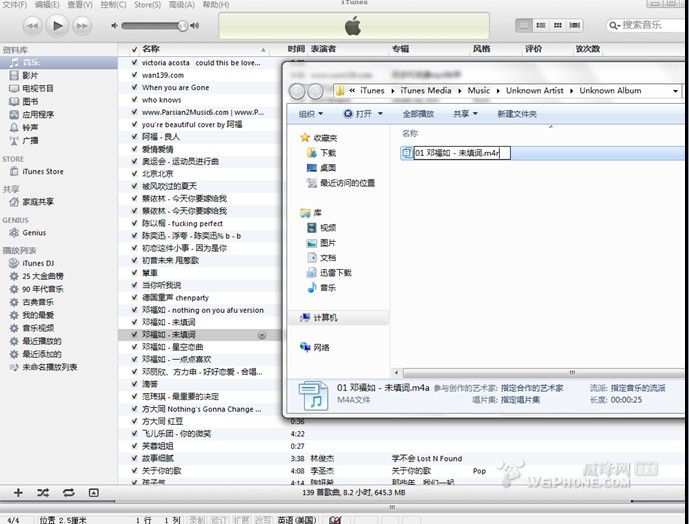
Task: Select 广播 in the iTunes sidebar
Action: 30,141
